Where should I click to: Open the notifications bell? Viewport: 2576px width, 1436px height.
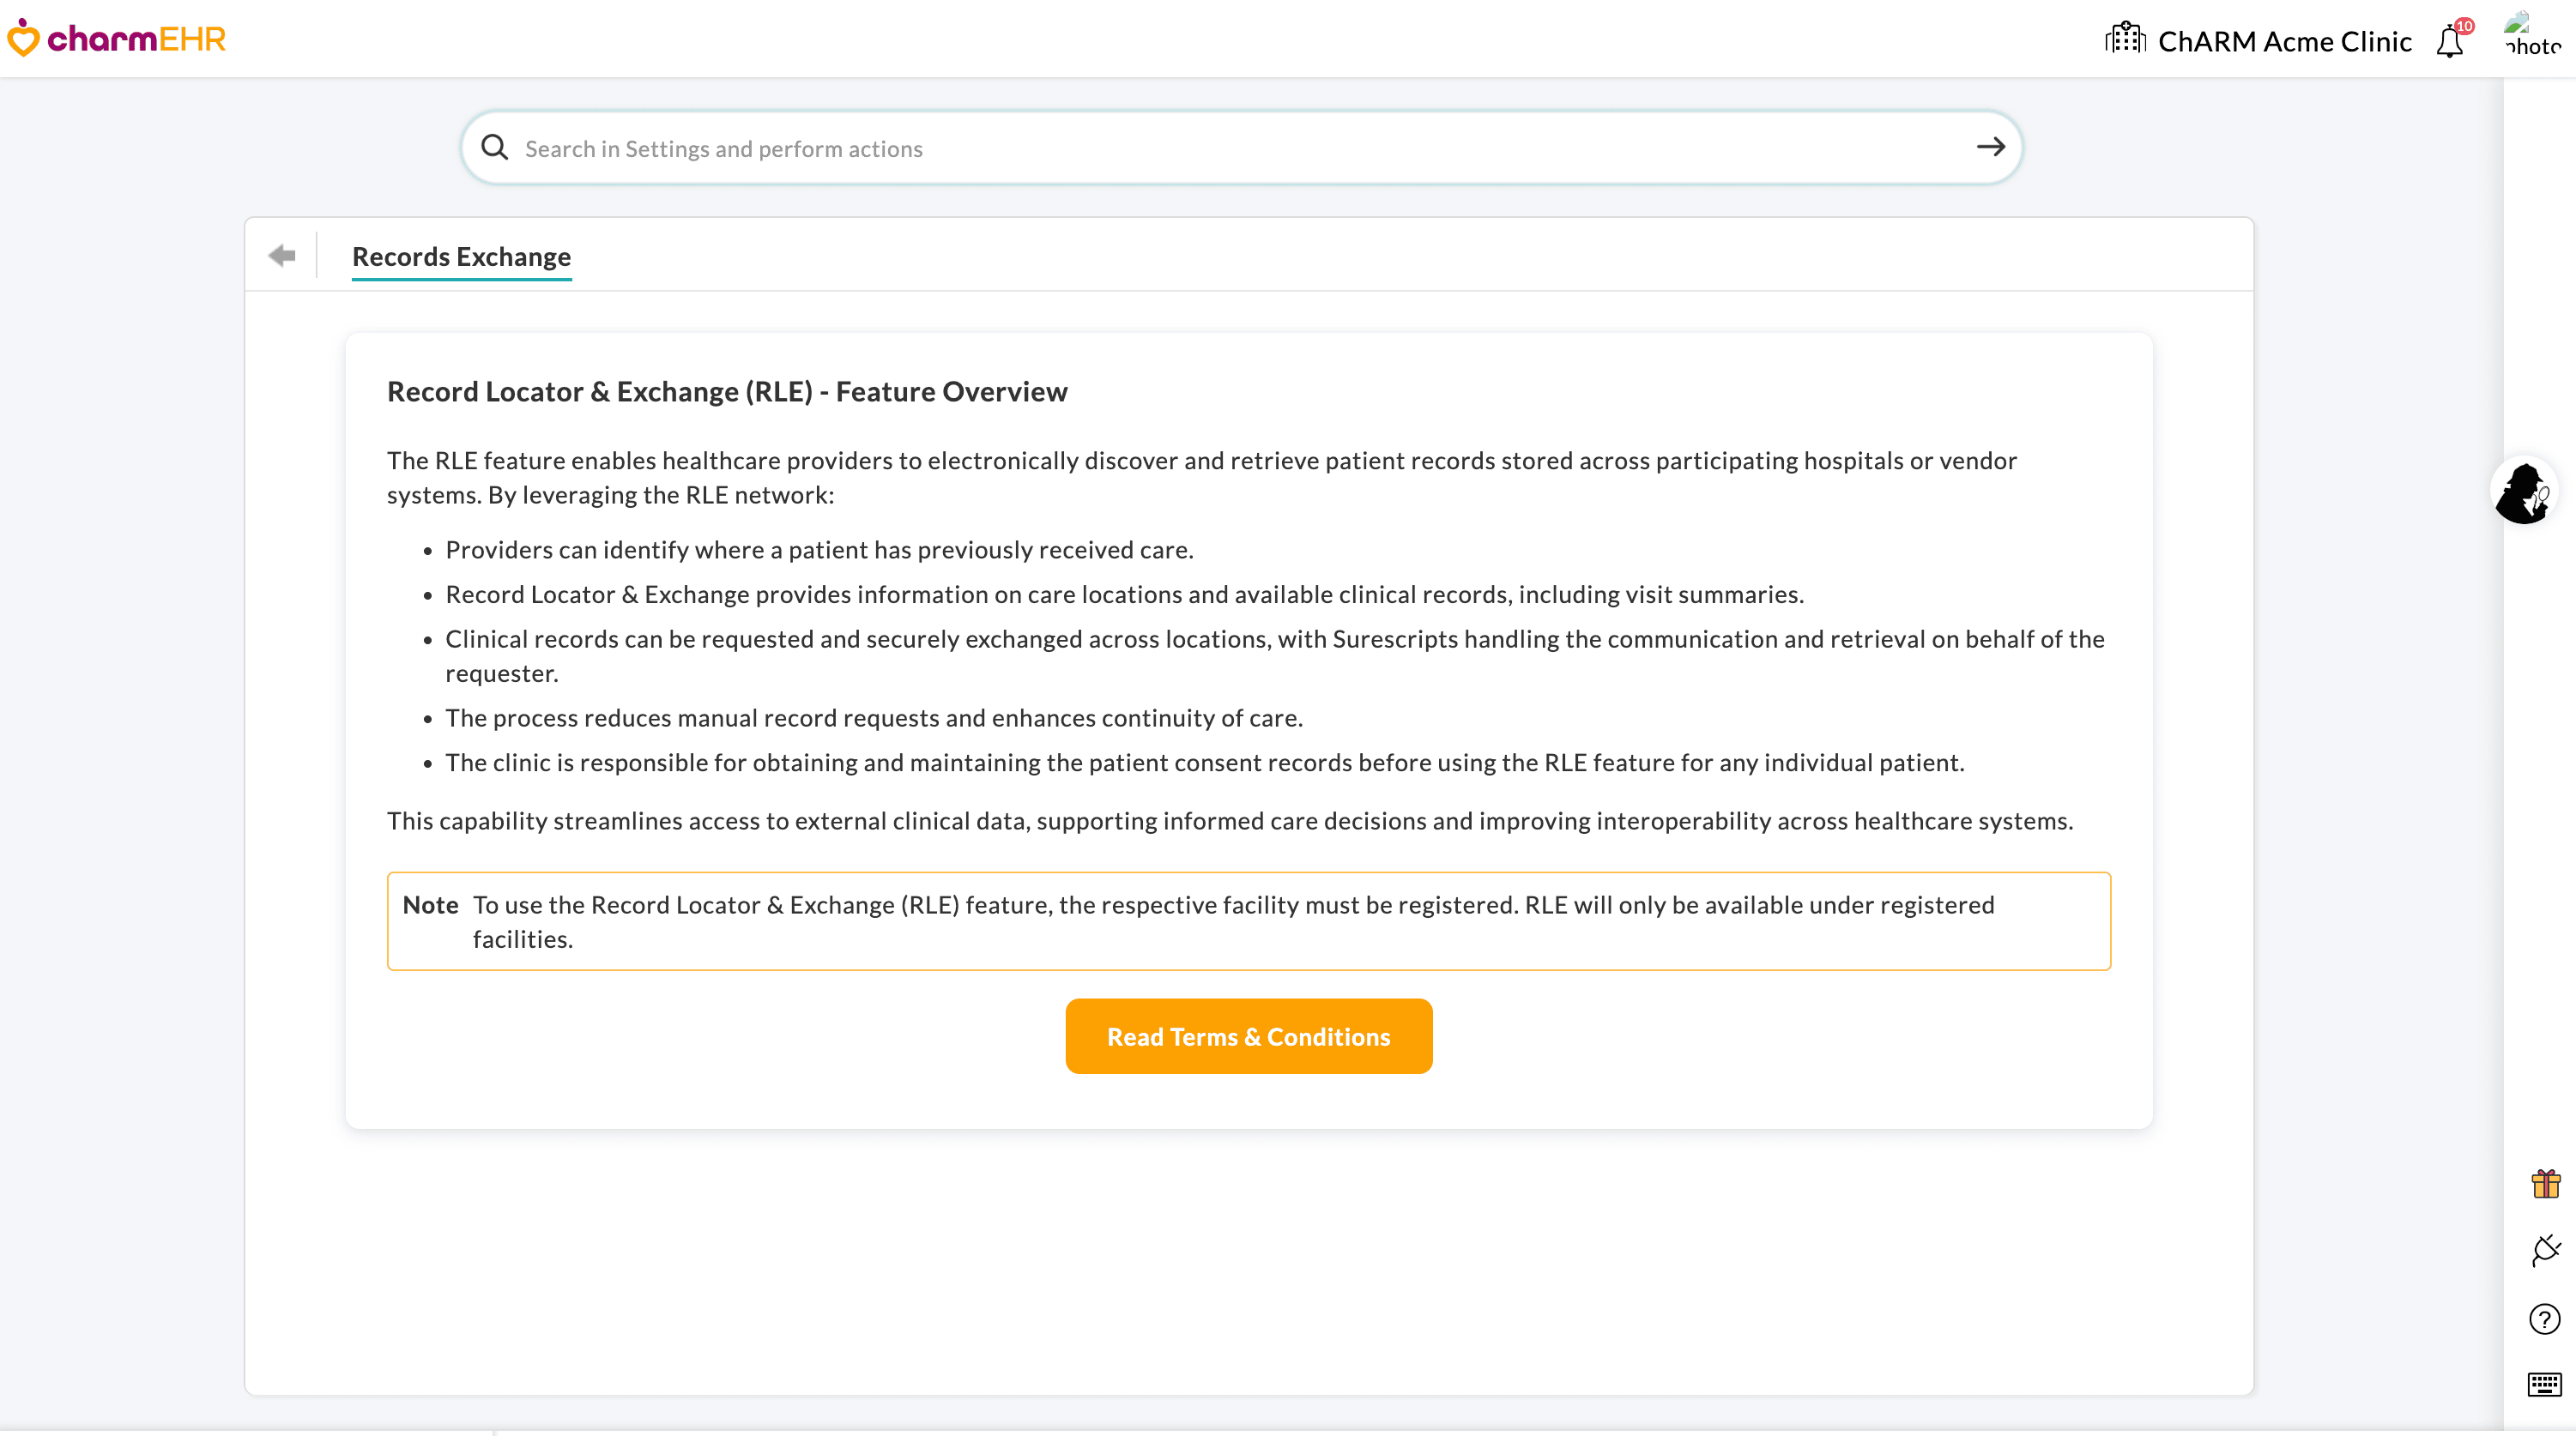point(2449,43)
